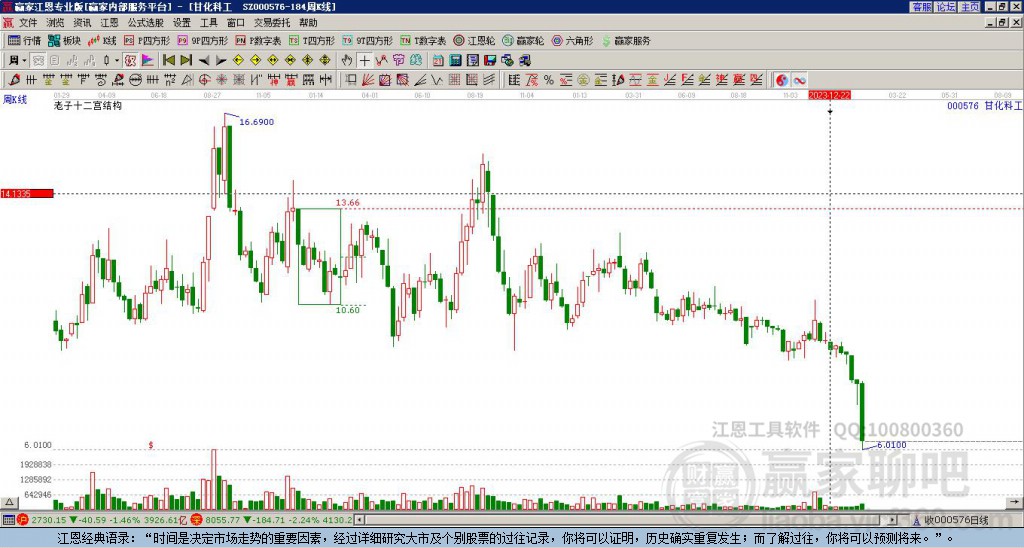Open the 工具 menu
1024x548 pixels.
(208, 23)
